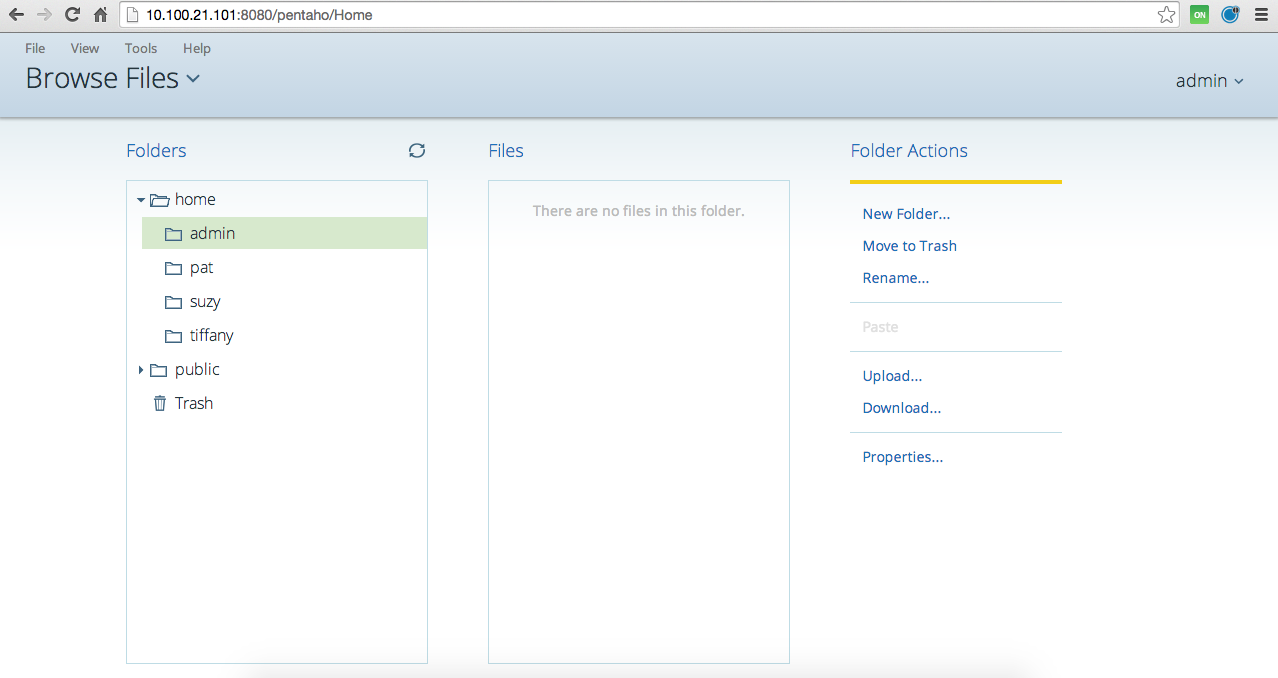Select the home folder label

(195, 199)
